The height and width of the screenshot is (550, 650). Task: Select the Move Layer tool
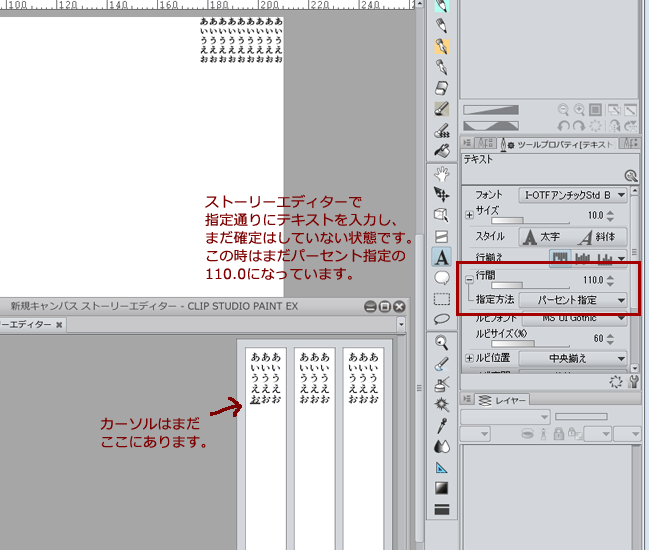[x=441, y=194]
